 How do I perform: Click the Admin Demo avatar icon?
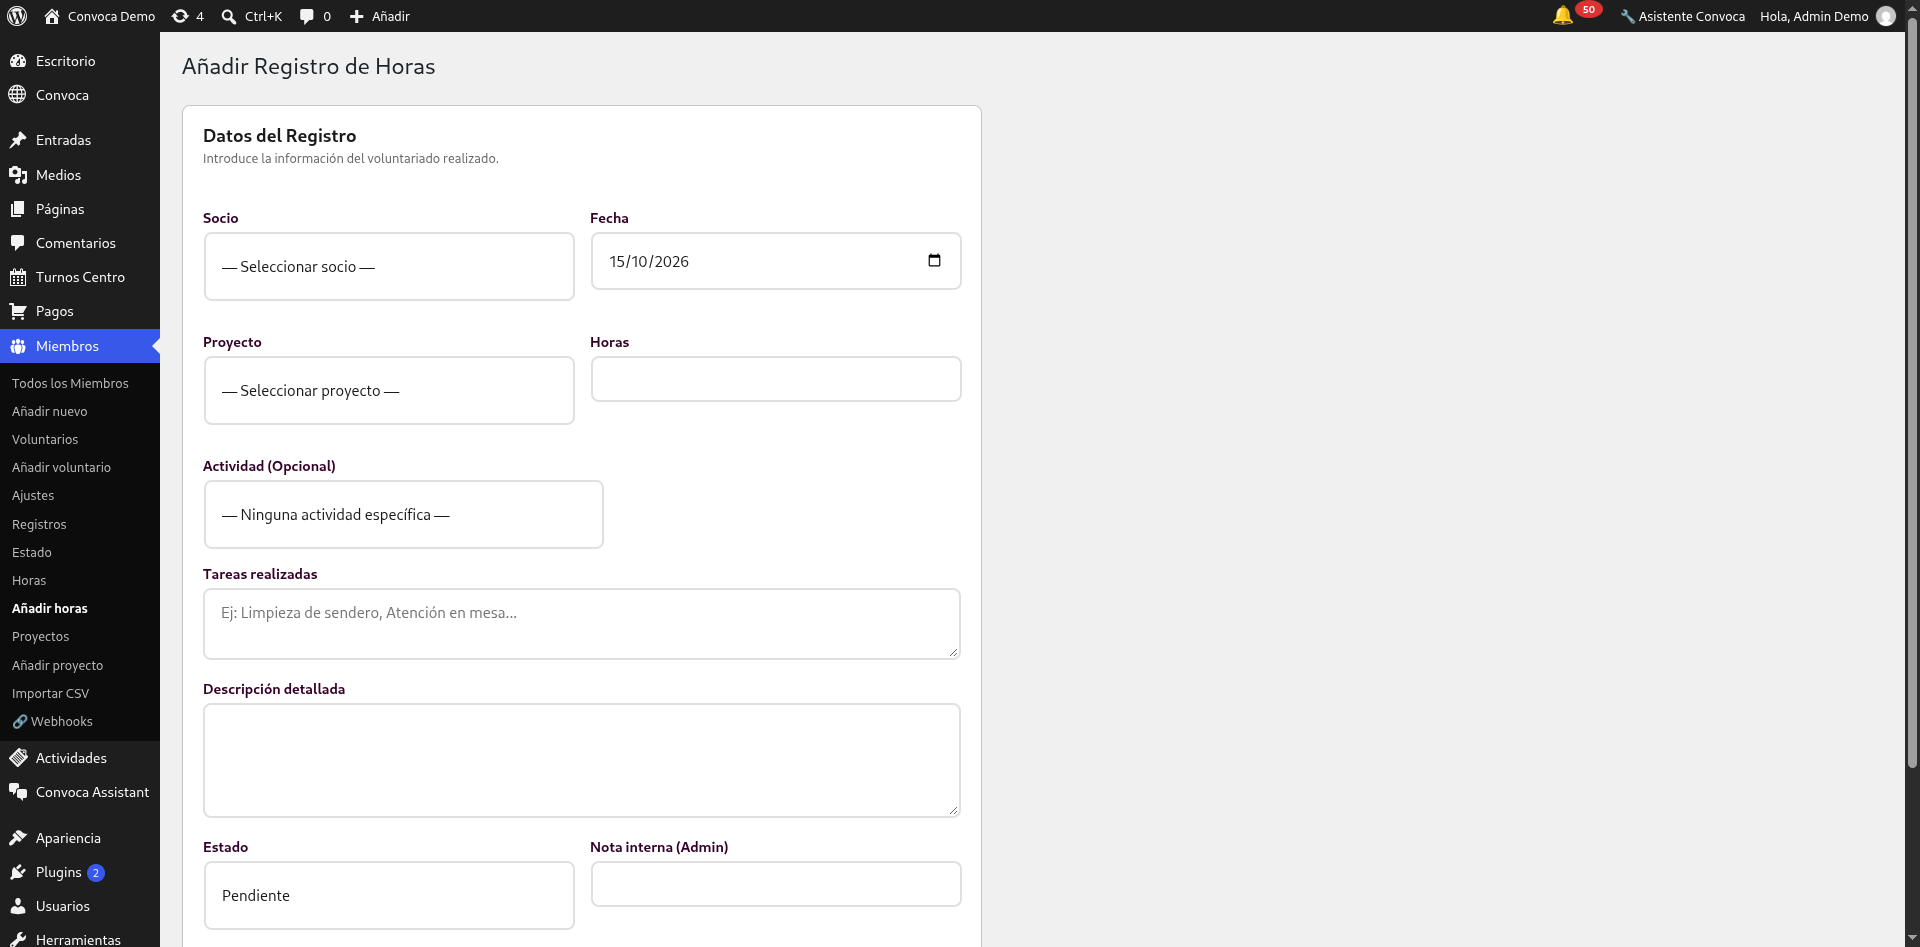pyautogui.click(x=1886, y=16)
